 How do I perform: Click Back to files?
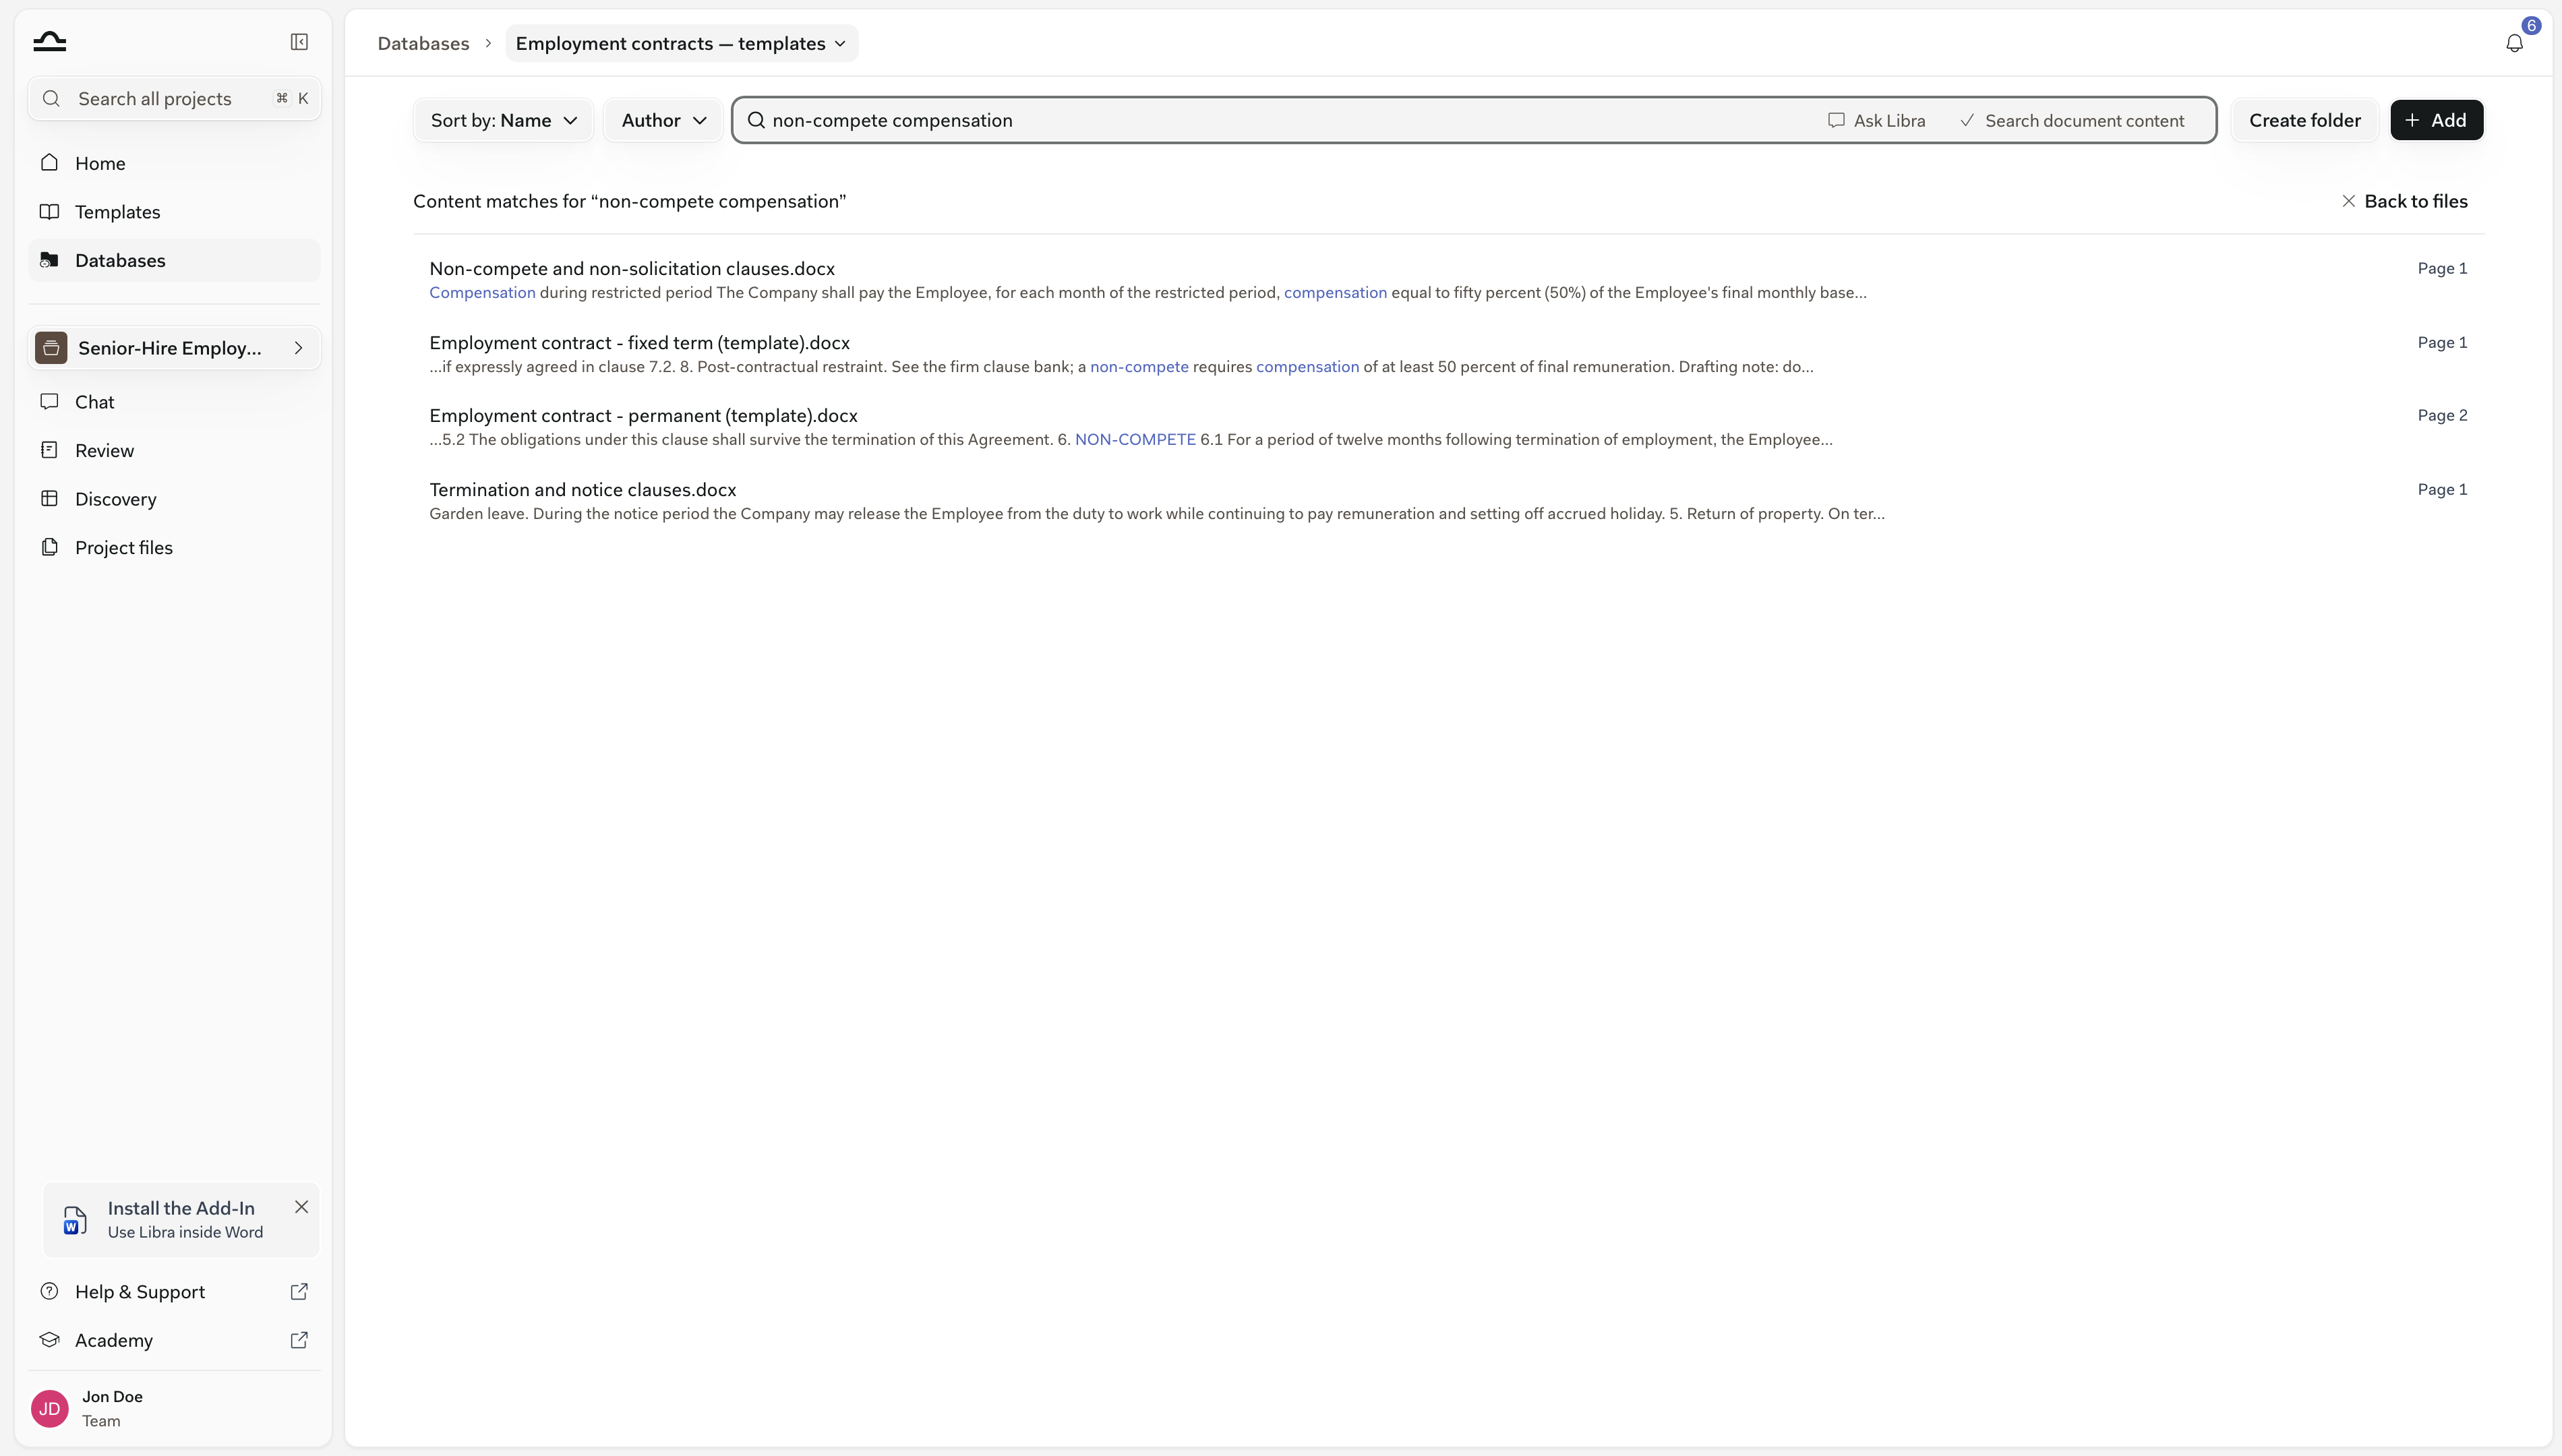pyautogui.click(x=2404, y=201)
